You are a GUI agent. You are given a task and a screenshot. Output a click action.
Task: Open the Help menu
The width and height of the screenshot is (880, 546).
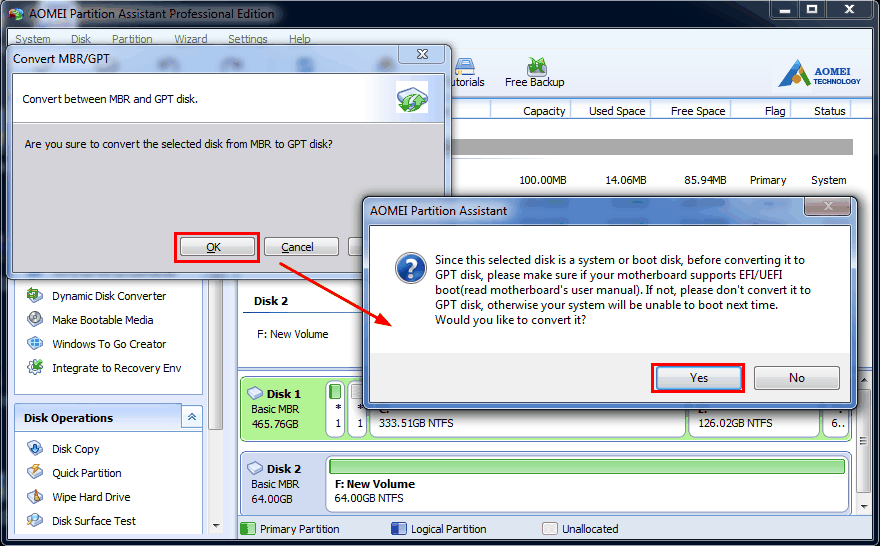300,39
